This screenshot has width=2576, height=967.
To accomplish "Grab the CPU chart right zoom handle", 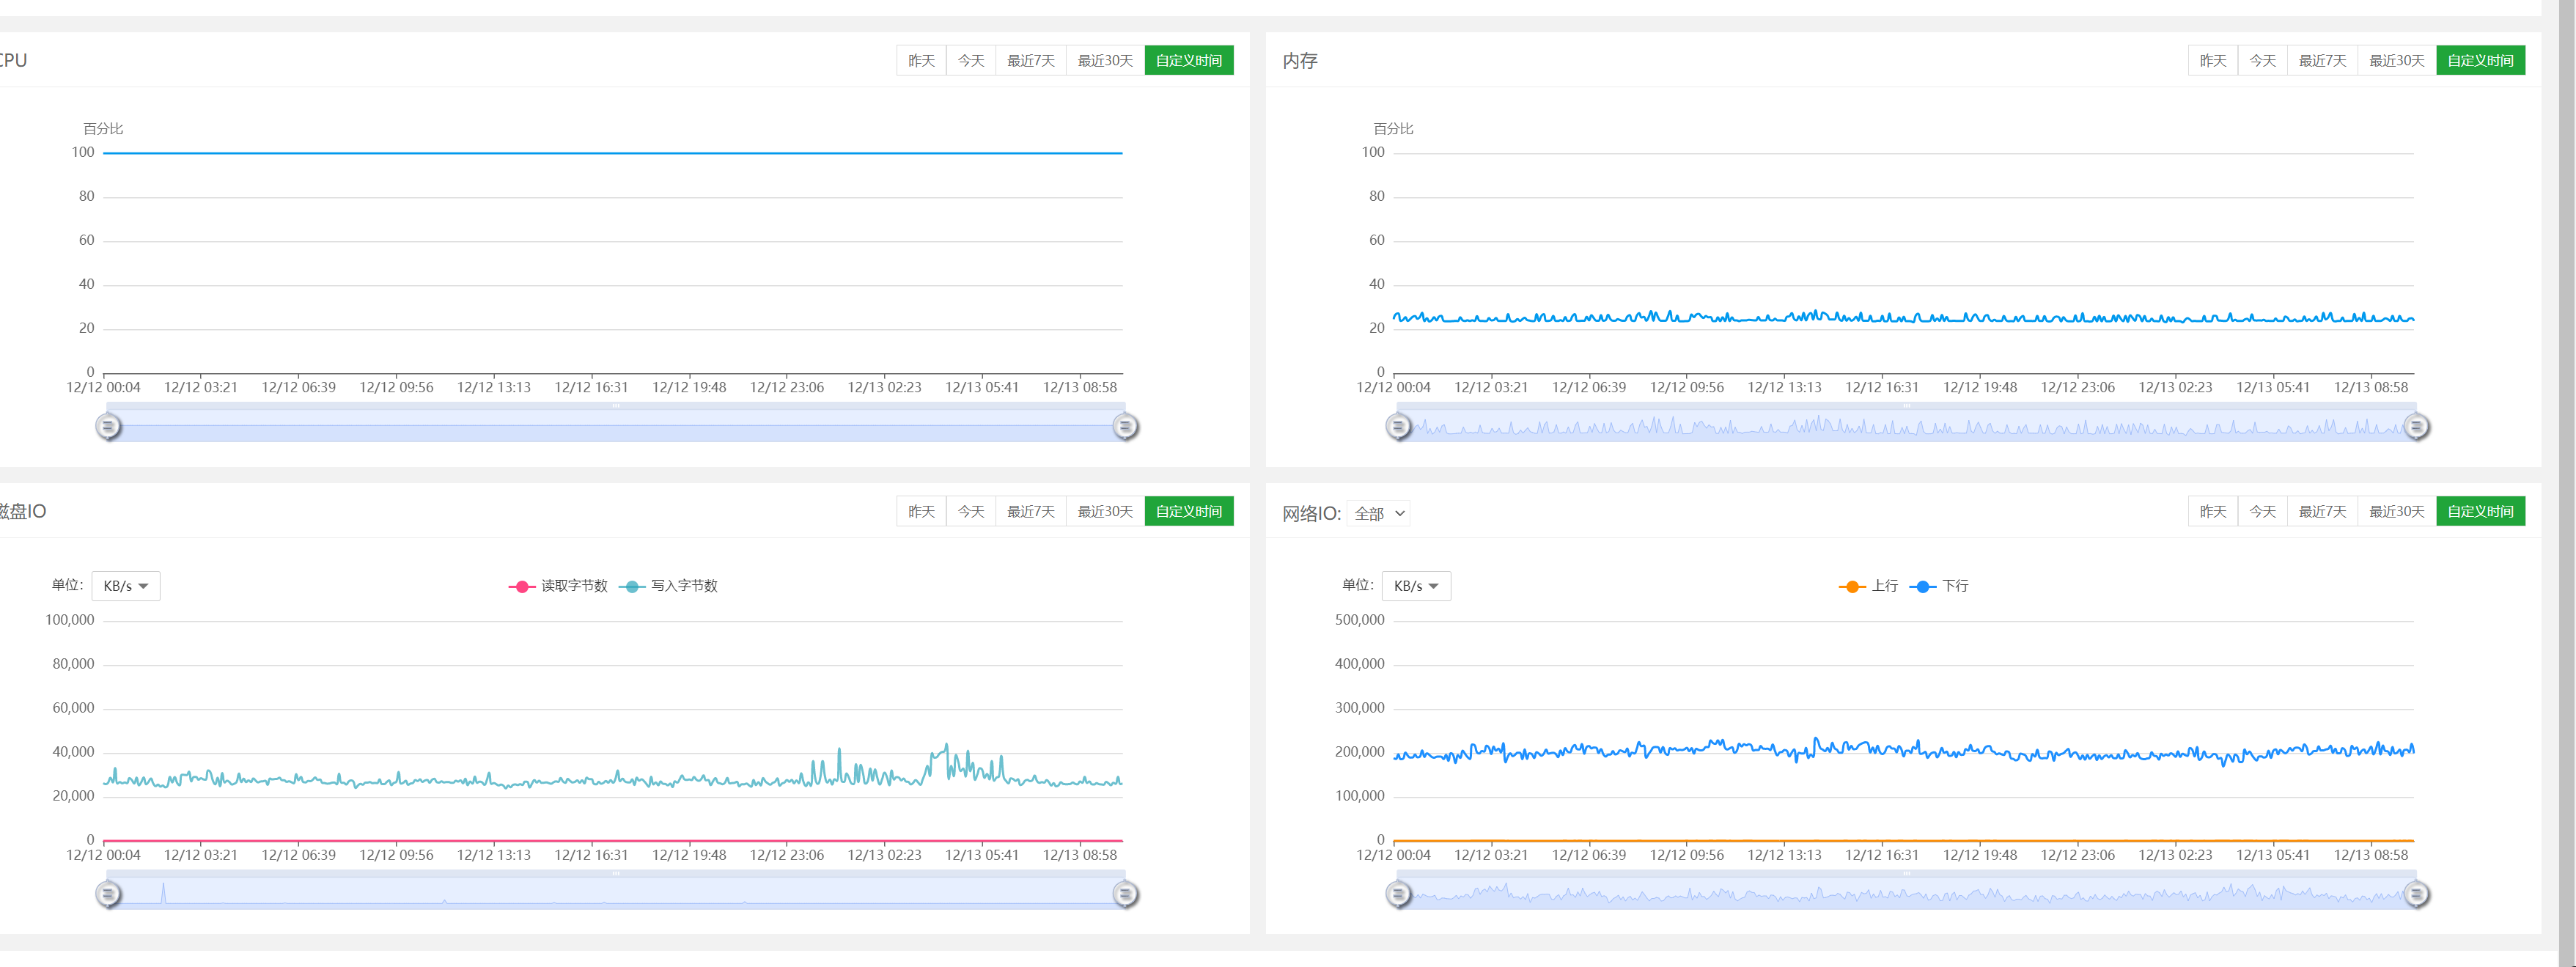I will coord(1125,427).
